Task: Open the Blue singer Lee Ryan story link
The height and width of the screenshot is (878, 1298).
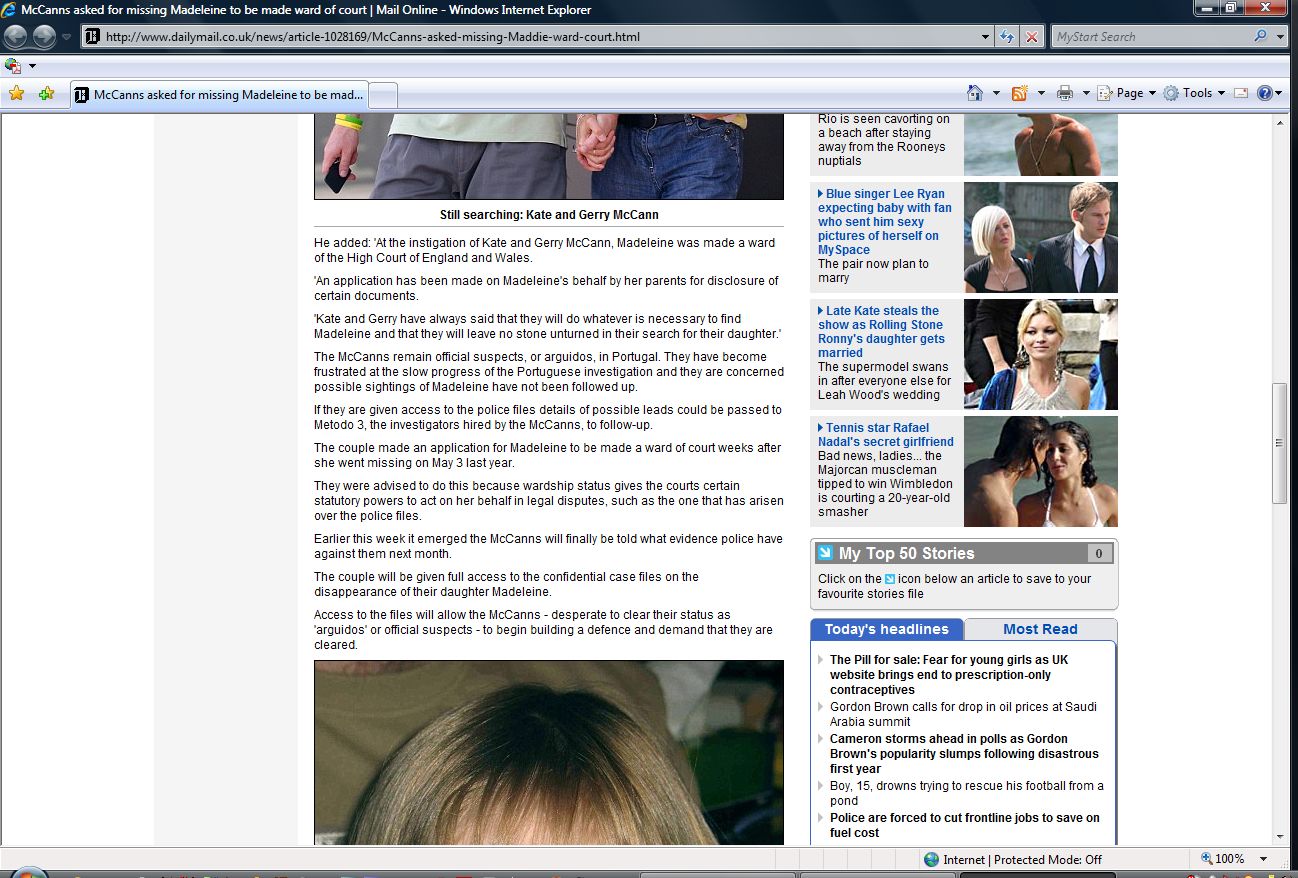Action: 884,222
